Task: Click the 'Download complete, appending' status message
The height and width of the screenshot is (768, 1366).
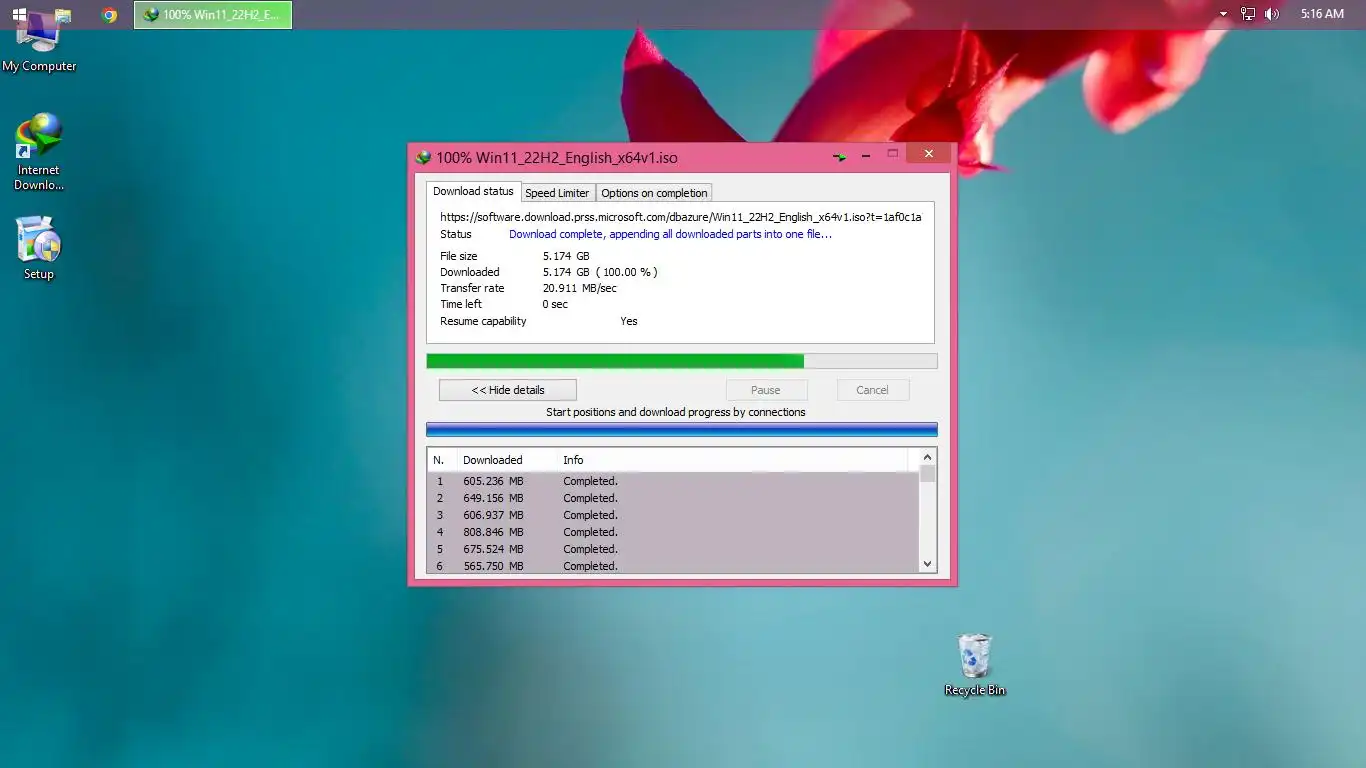Action: [670, 234]
